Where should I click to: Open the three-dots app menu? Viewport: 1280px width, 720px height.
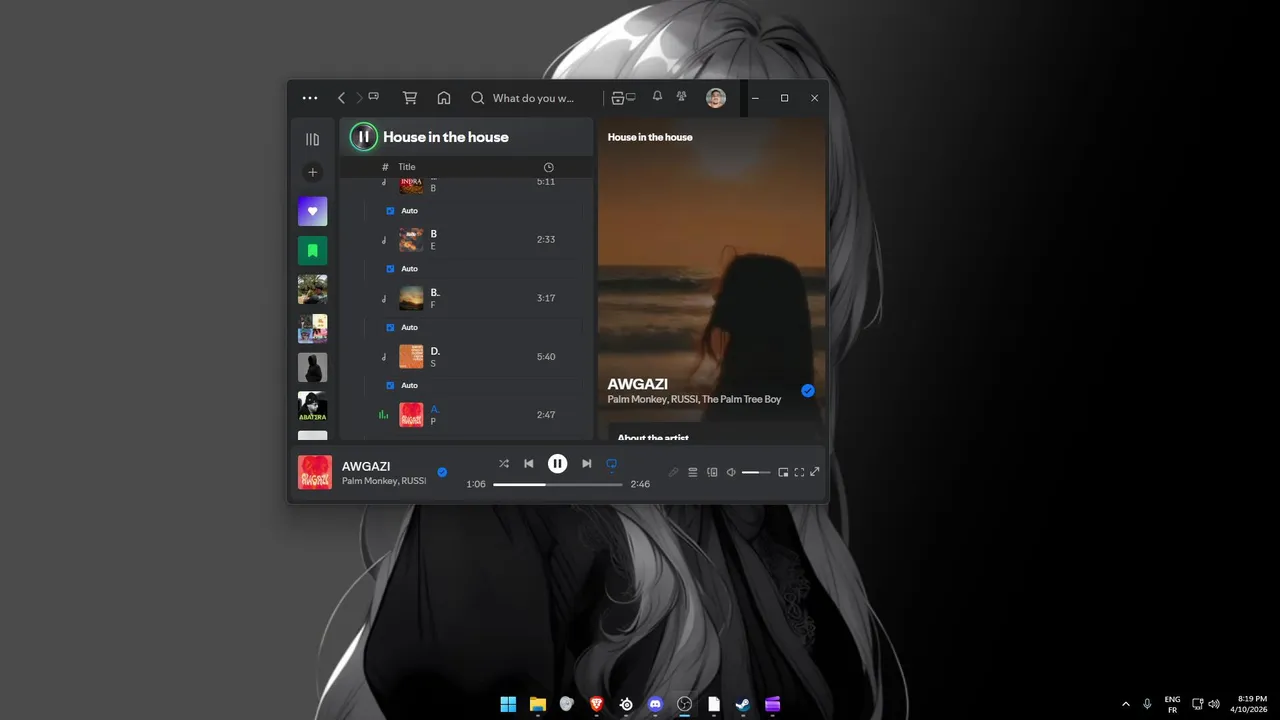(x=310, y=98)
